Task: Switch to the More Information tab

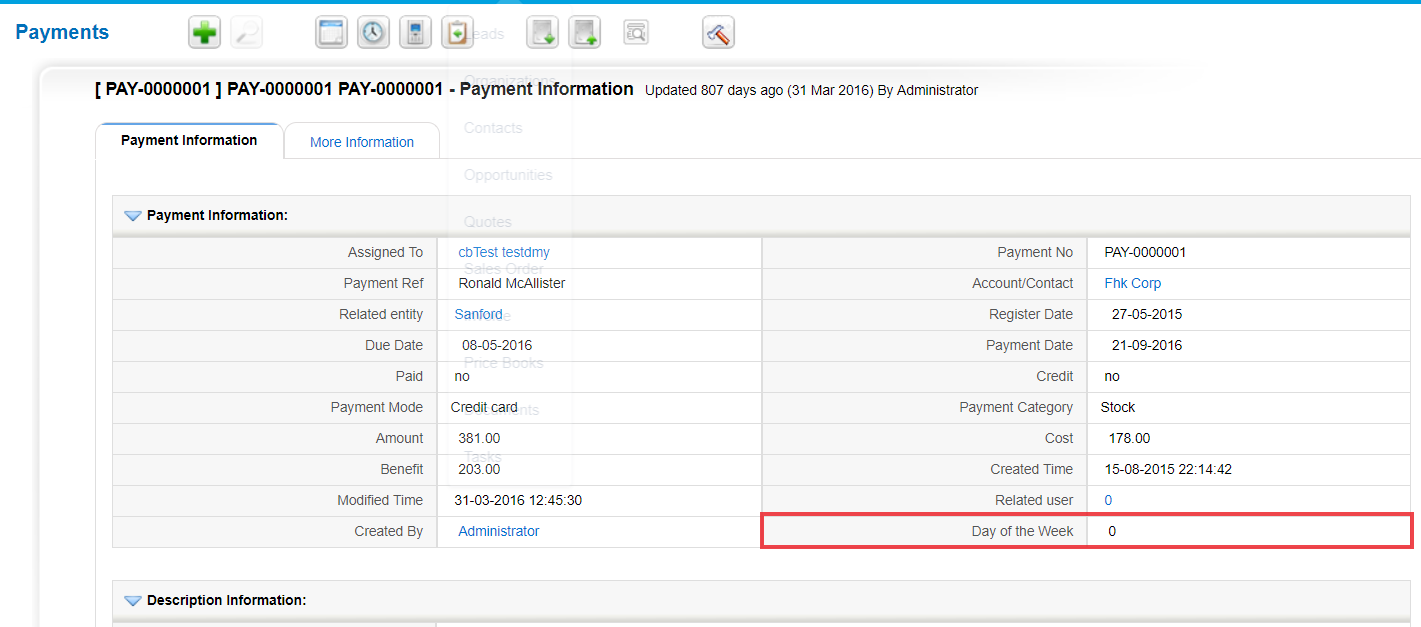Action: [x=361, y=142]
